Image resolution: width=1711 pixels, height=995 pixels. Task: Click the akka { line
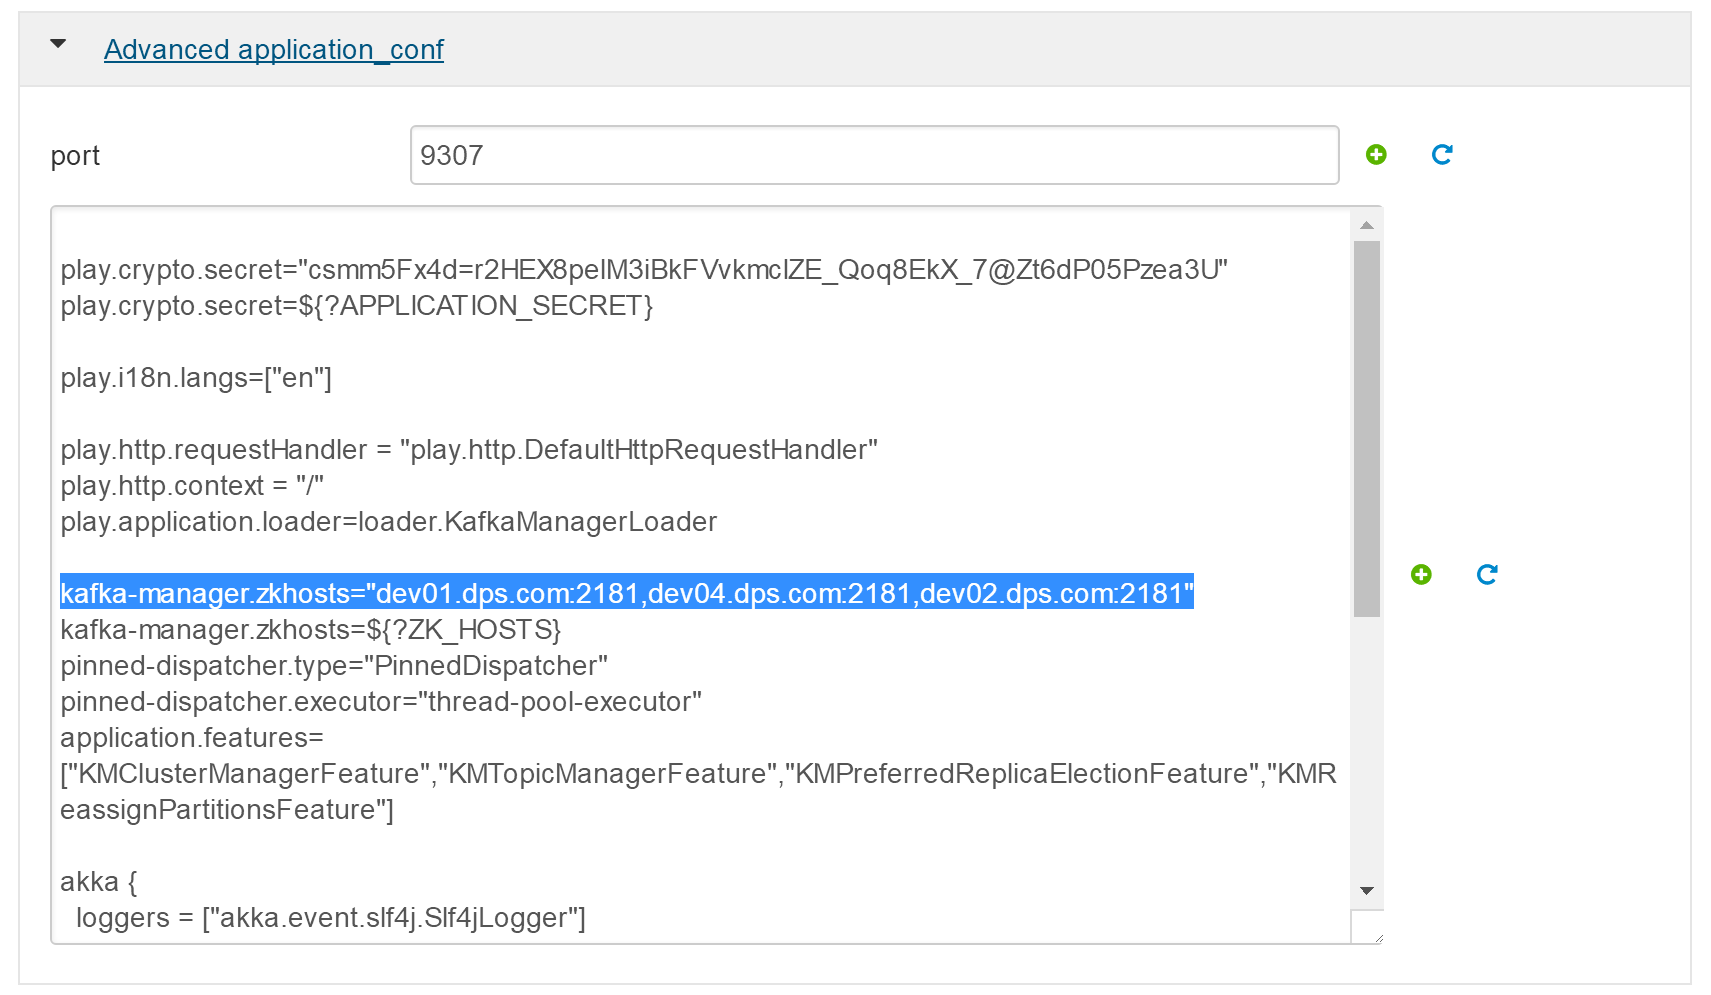[99, 881]
